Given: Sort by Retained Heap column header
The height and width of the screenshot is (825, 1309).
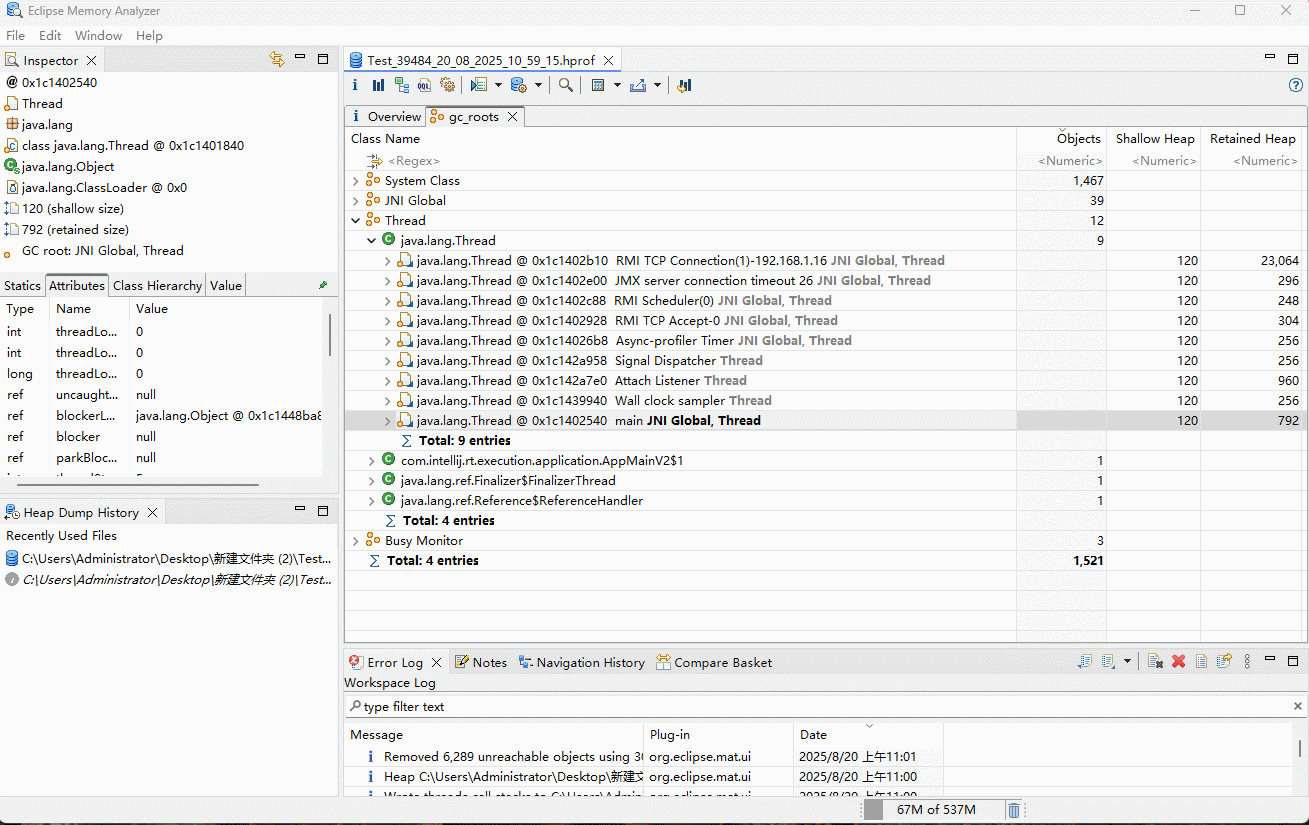Looking at the screenshot, I should pos(1252,139).
